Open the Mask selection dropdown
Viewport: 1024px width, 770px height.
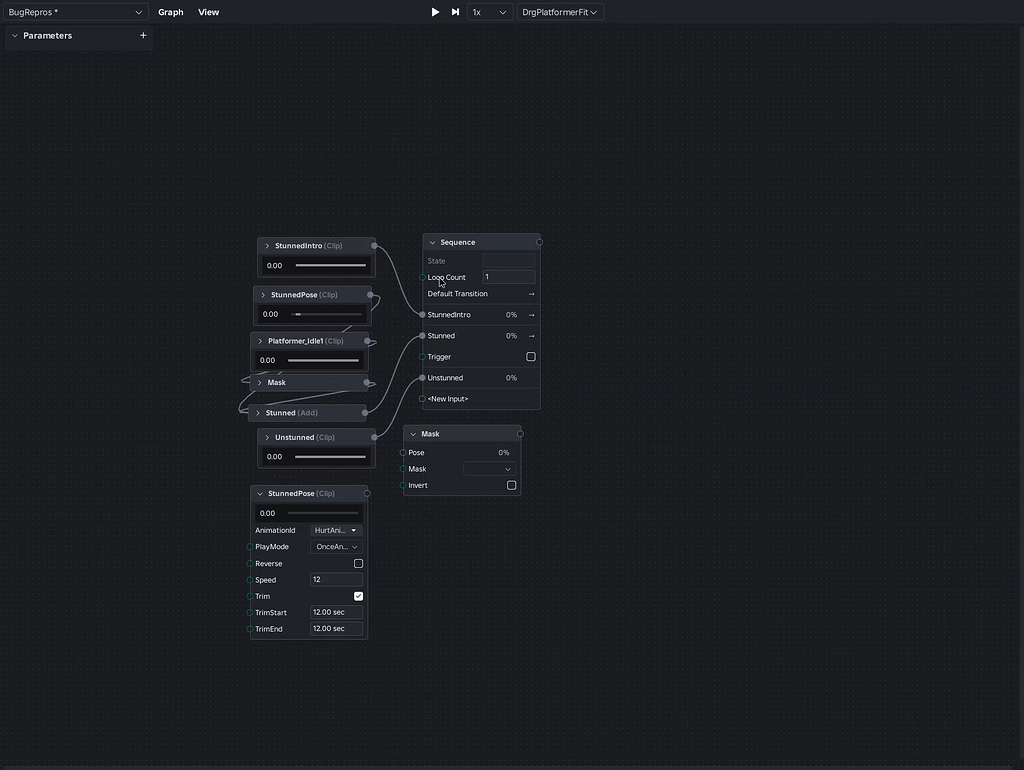point(489,469)
